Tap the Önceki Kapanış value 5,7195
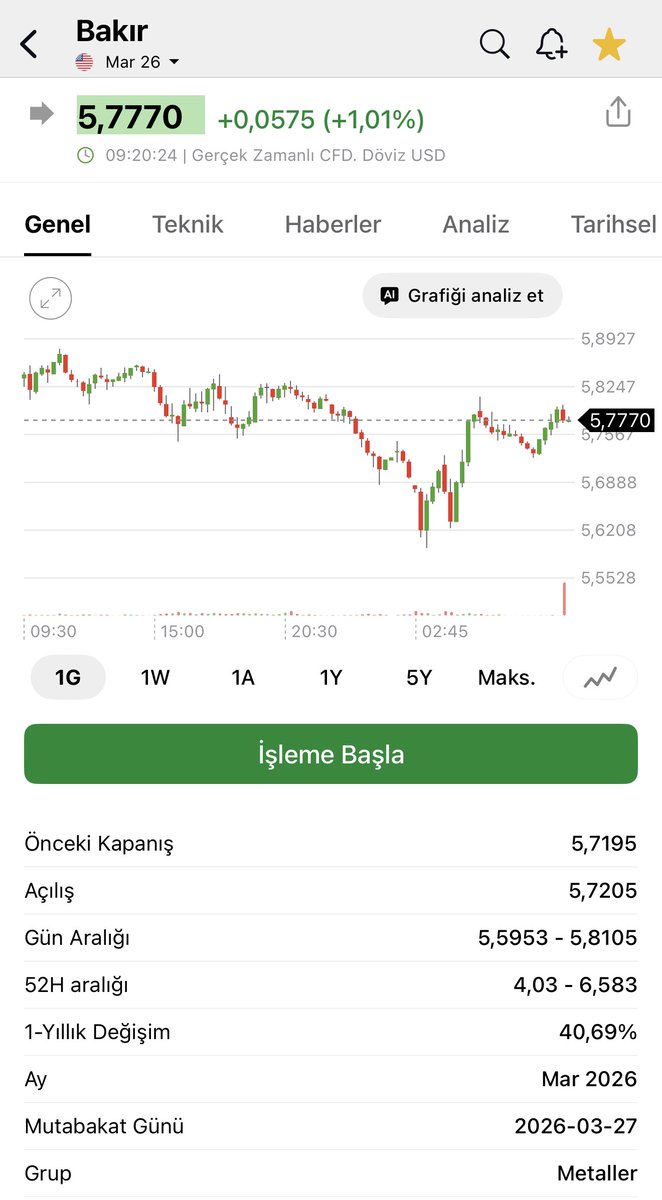This screenshot has width=662, height=1200. pyautogui.click(x=604, y=844)
